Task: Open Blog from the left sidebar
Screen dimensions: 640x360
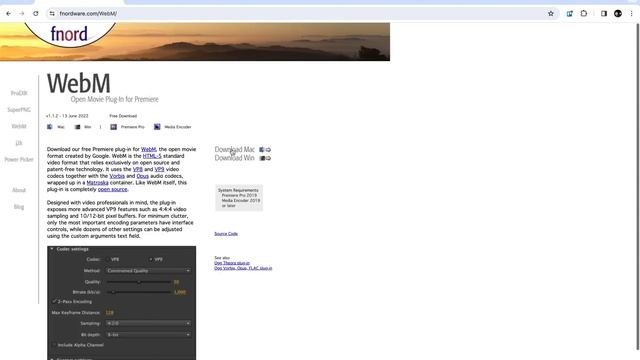Action: click(x=19, y=207)
